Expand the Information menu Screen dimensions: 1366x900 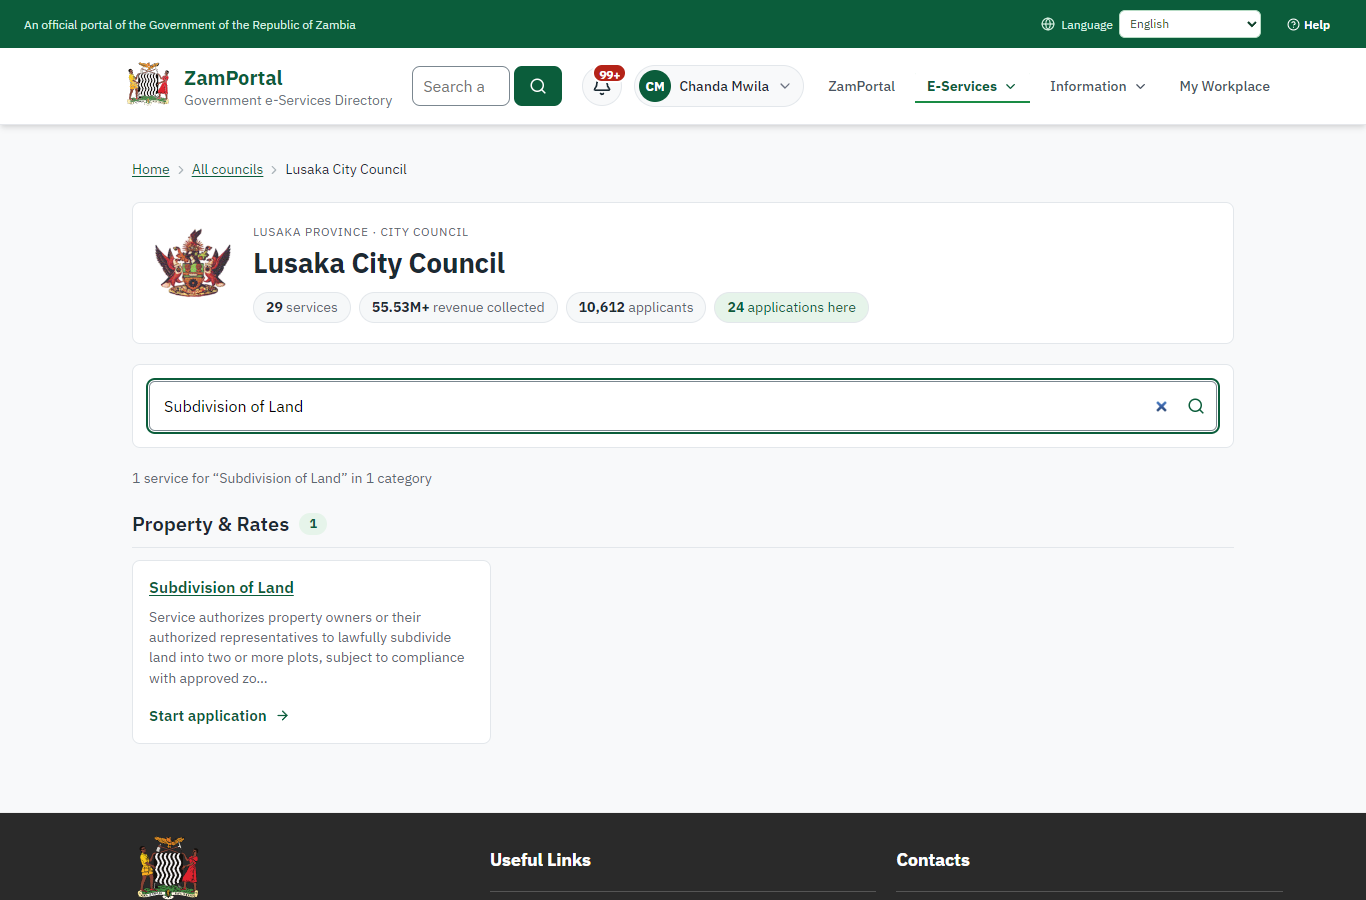click(1097, 86)
